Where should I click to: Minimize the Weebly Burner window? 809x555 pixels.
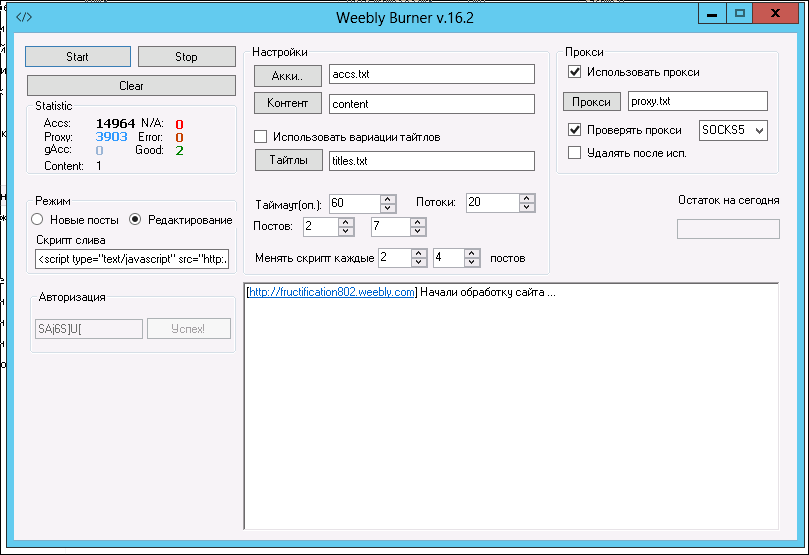coord(712,13)
